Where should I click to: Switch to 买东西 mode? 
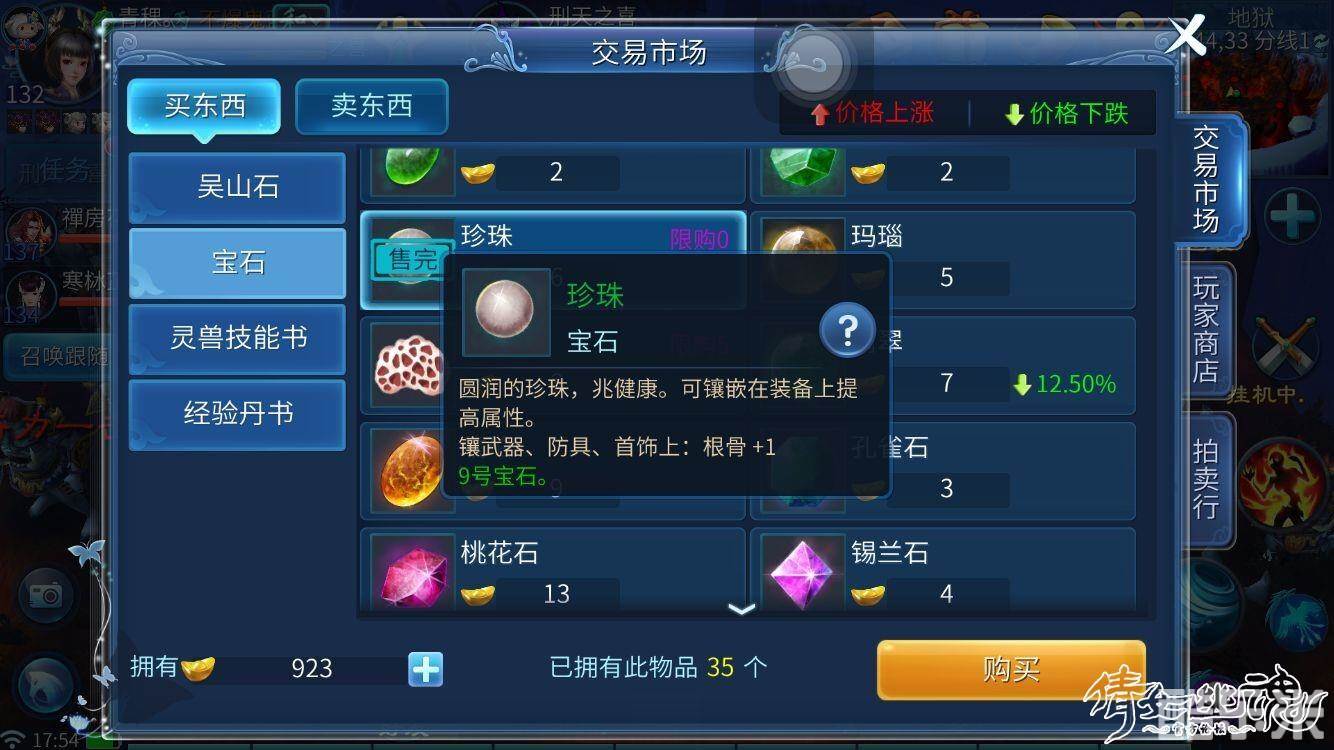pyautogui.click(x=204, y=106)
